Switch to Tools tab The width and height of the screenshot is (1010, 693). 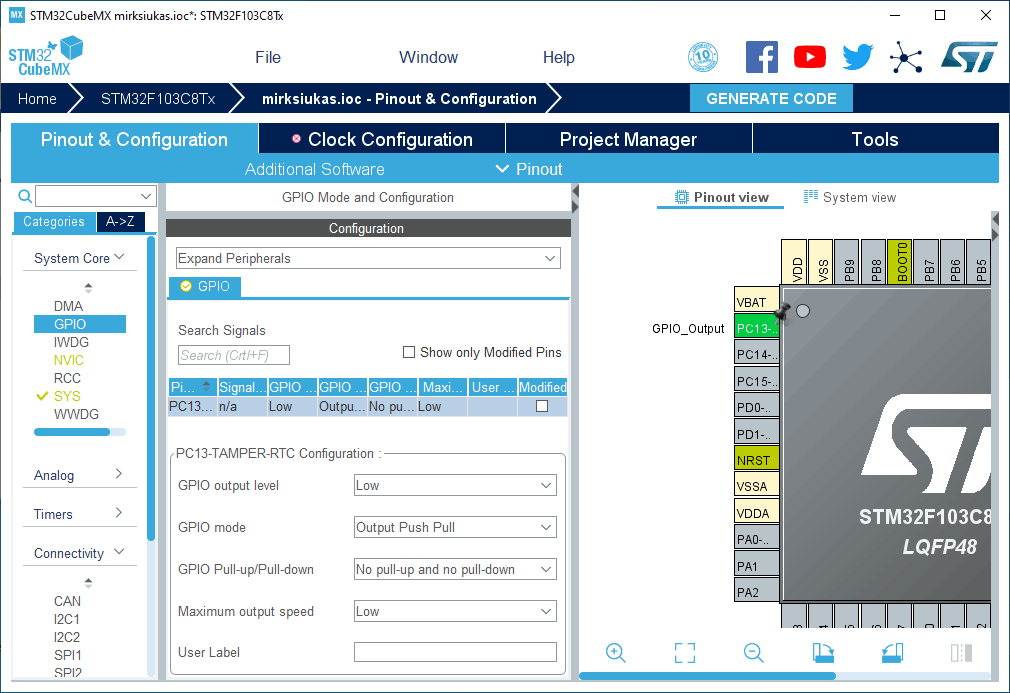coord(875,139)
